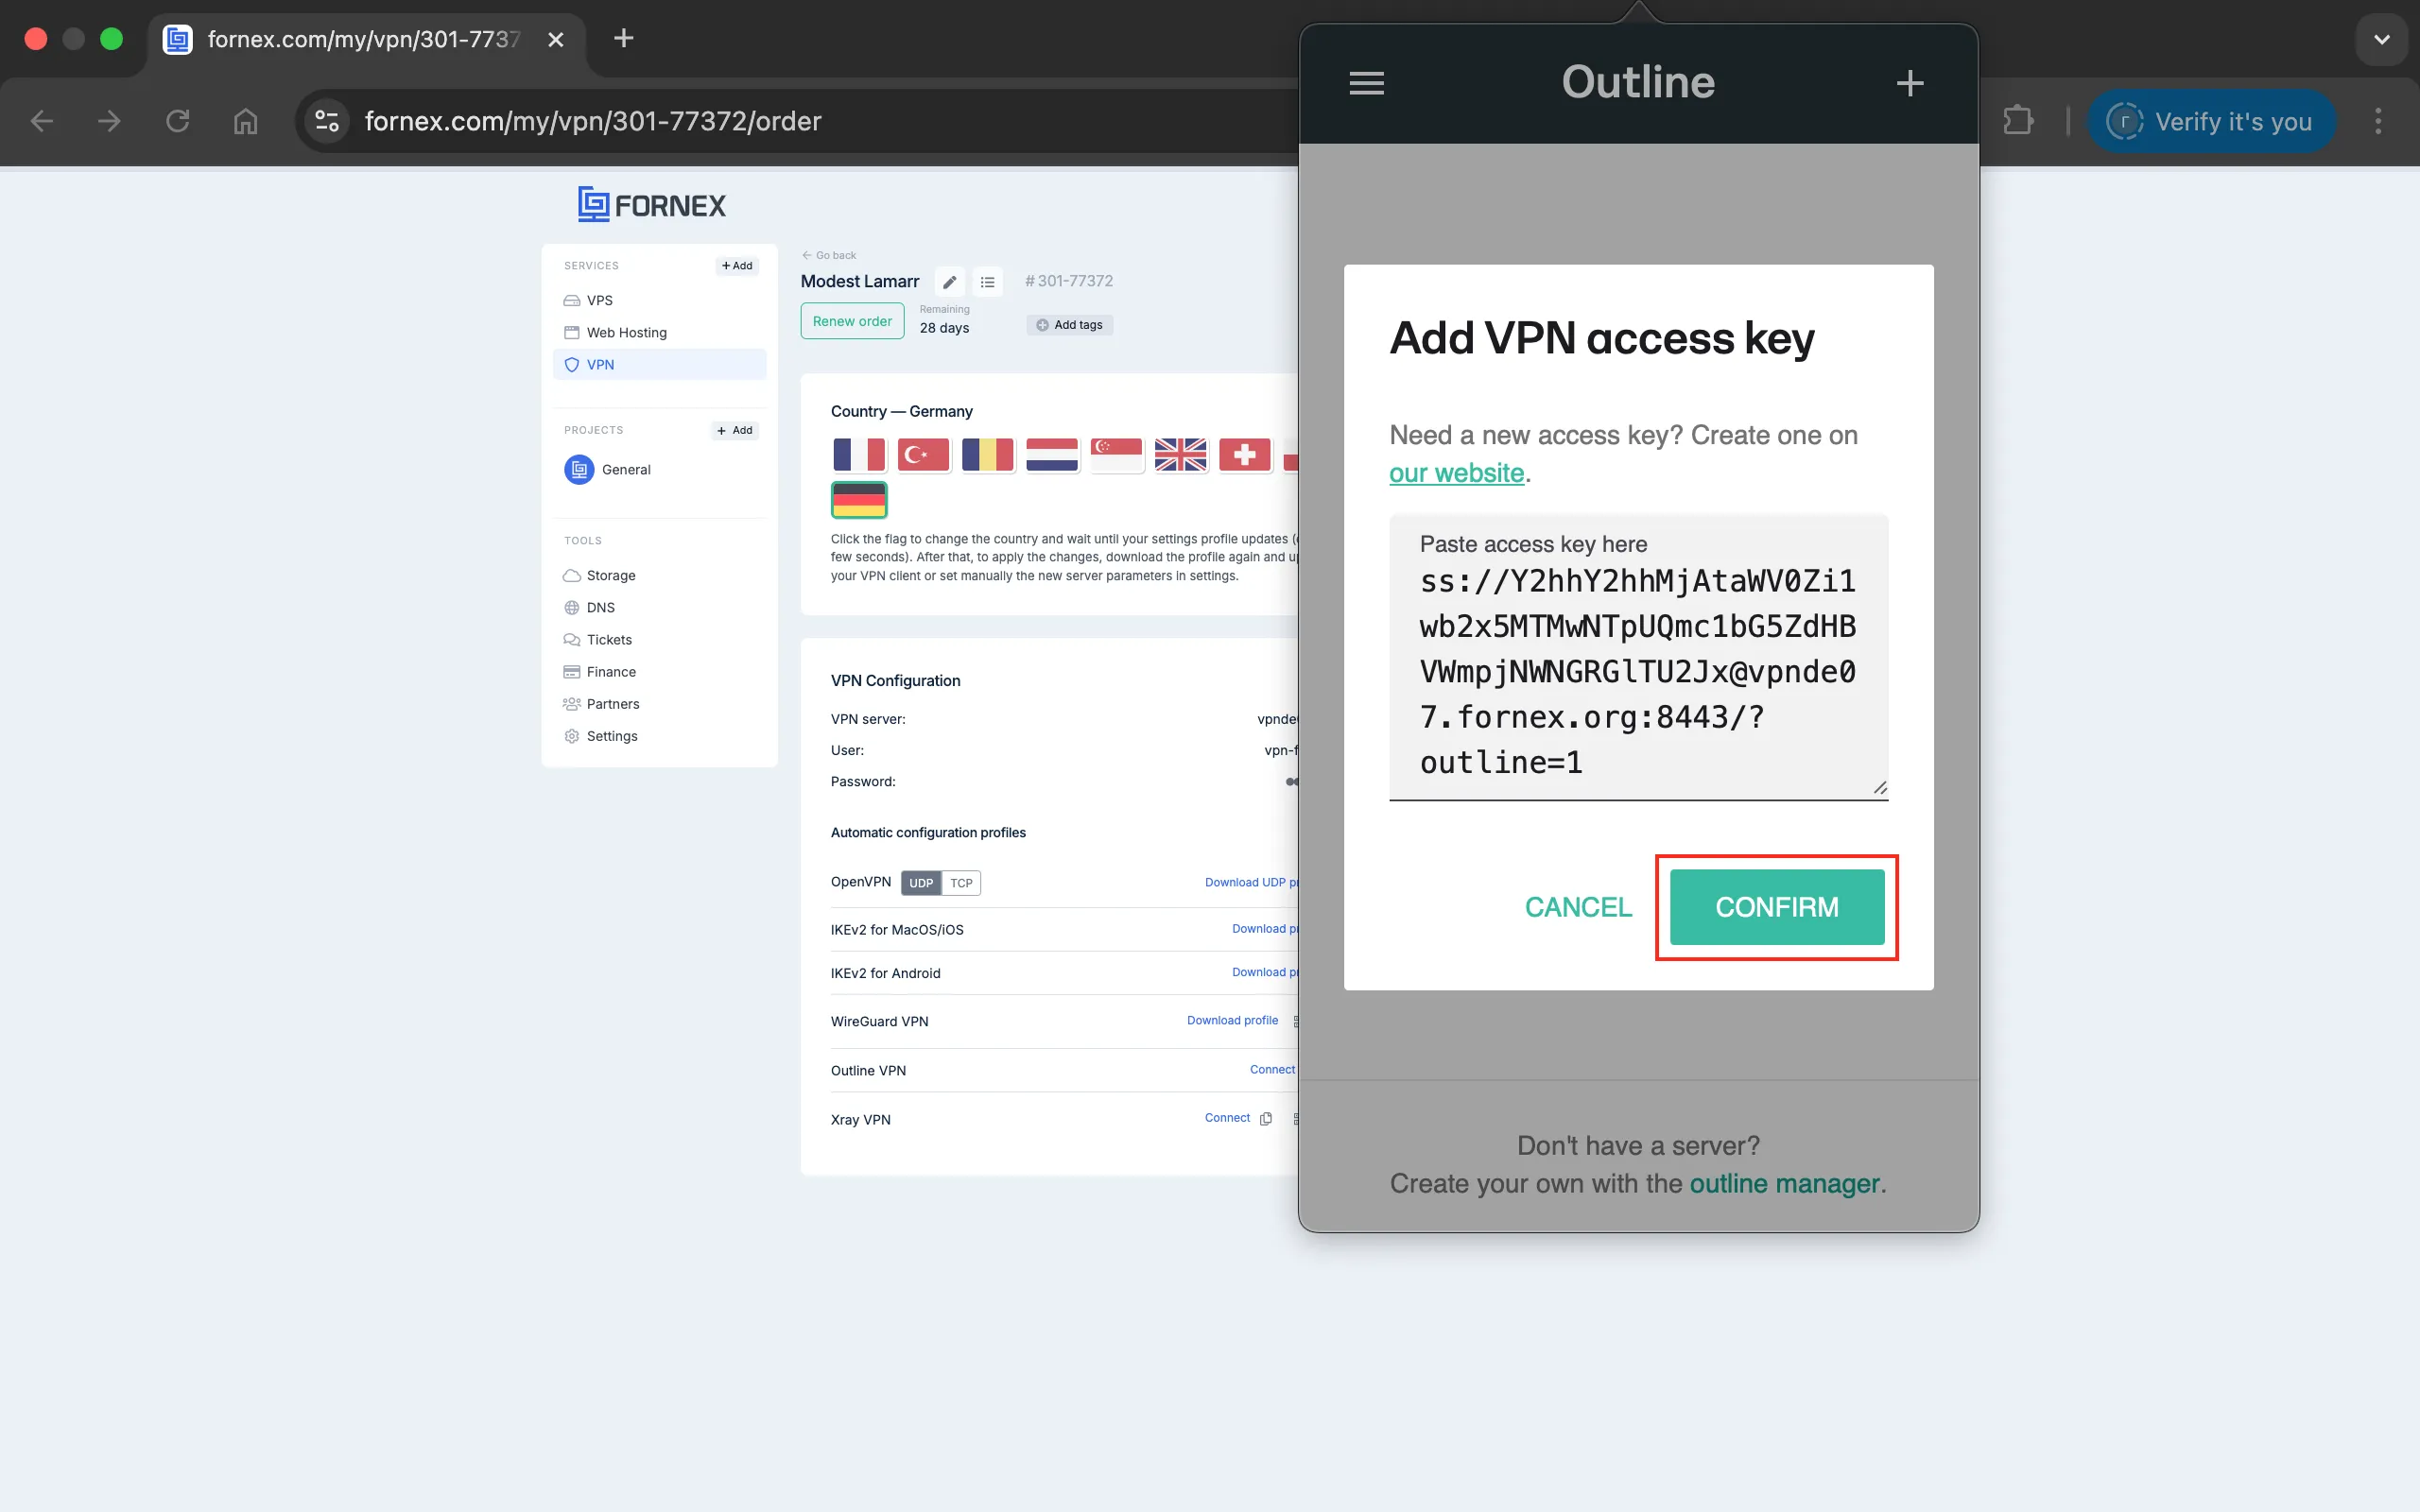Open the Chrome three-dot menu

tap(2378, 121)
